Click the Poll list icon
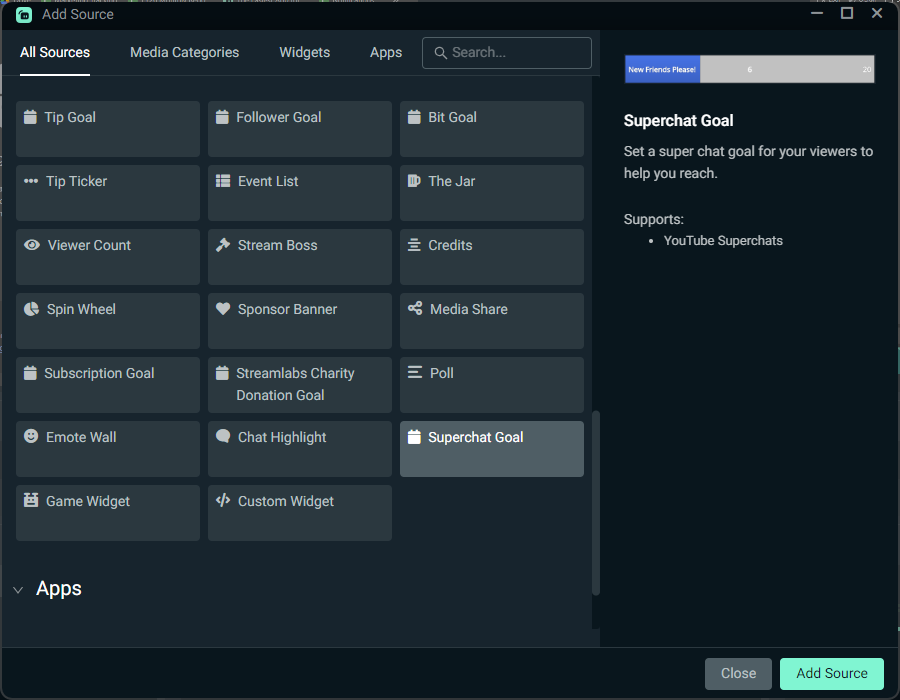The width and height of the screenshot is (900, 700). (415, 373)
